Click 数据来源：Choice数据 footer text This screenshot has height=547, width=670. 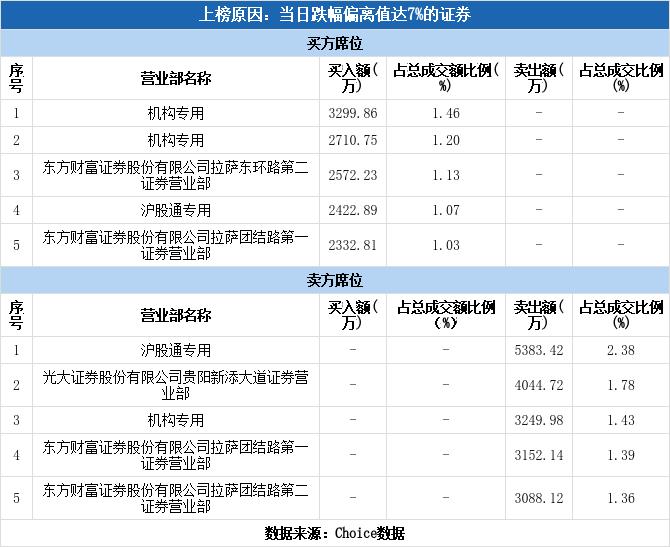(x=335, y=533)
